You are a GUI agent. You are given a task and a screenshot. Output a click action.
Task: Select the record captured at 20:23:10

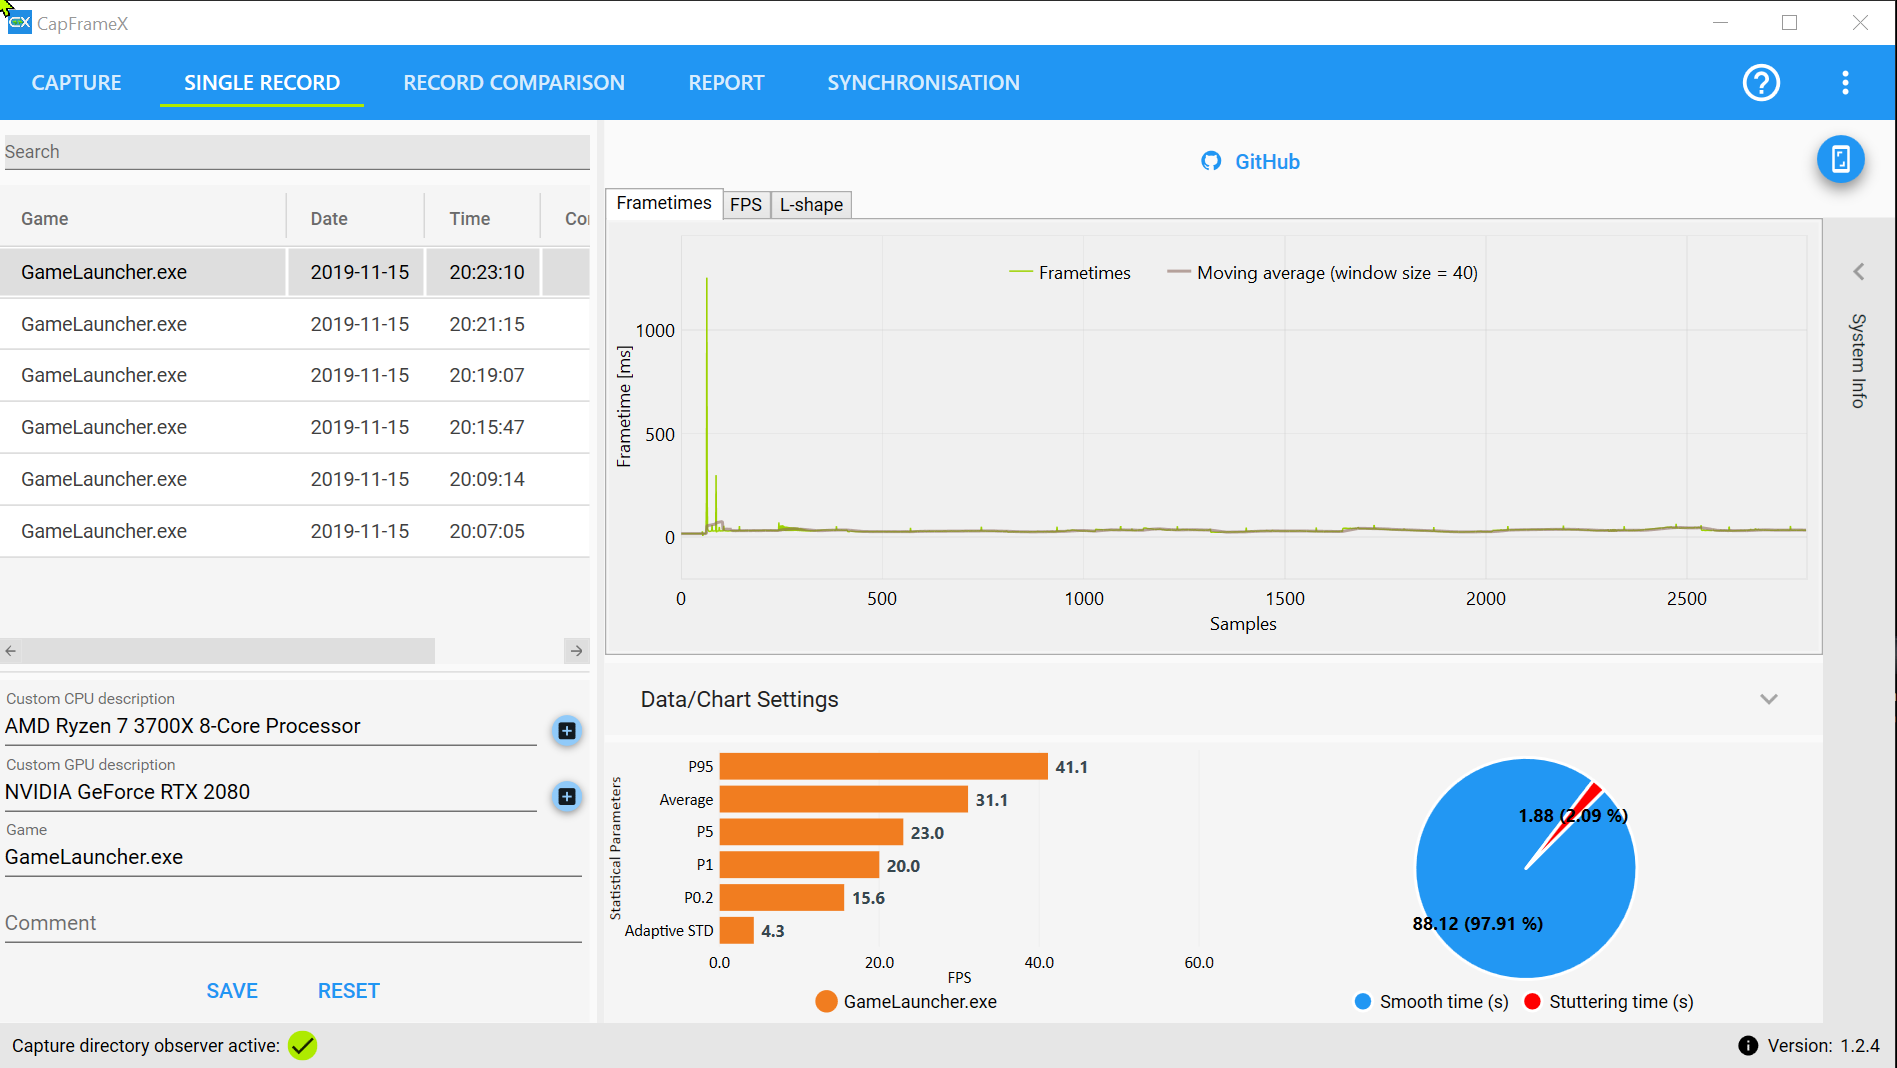[295, 272]
